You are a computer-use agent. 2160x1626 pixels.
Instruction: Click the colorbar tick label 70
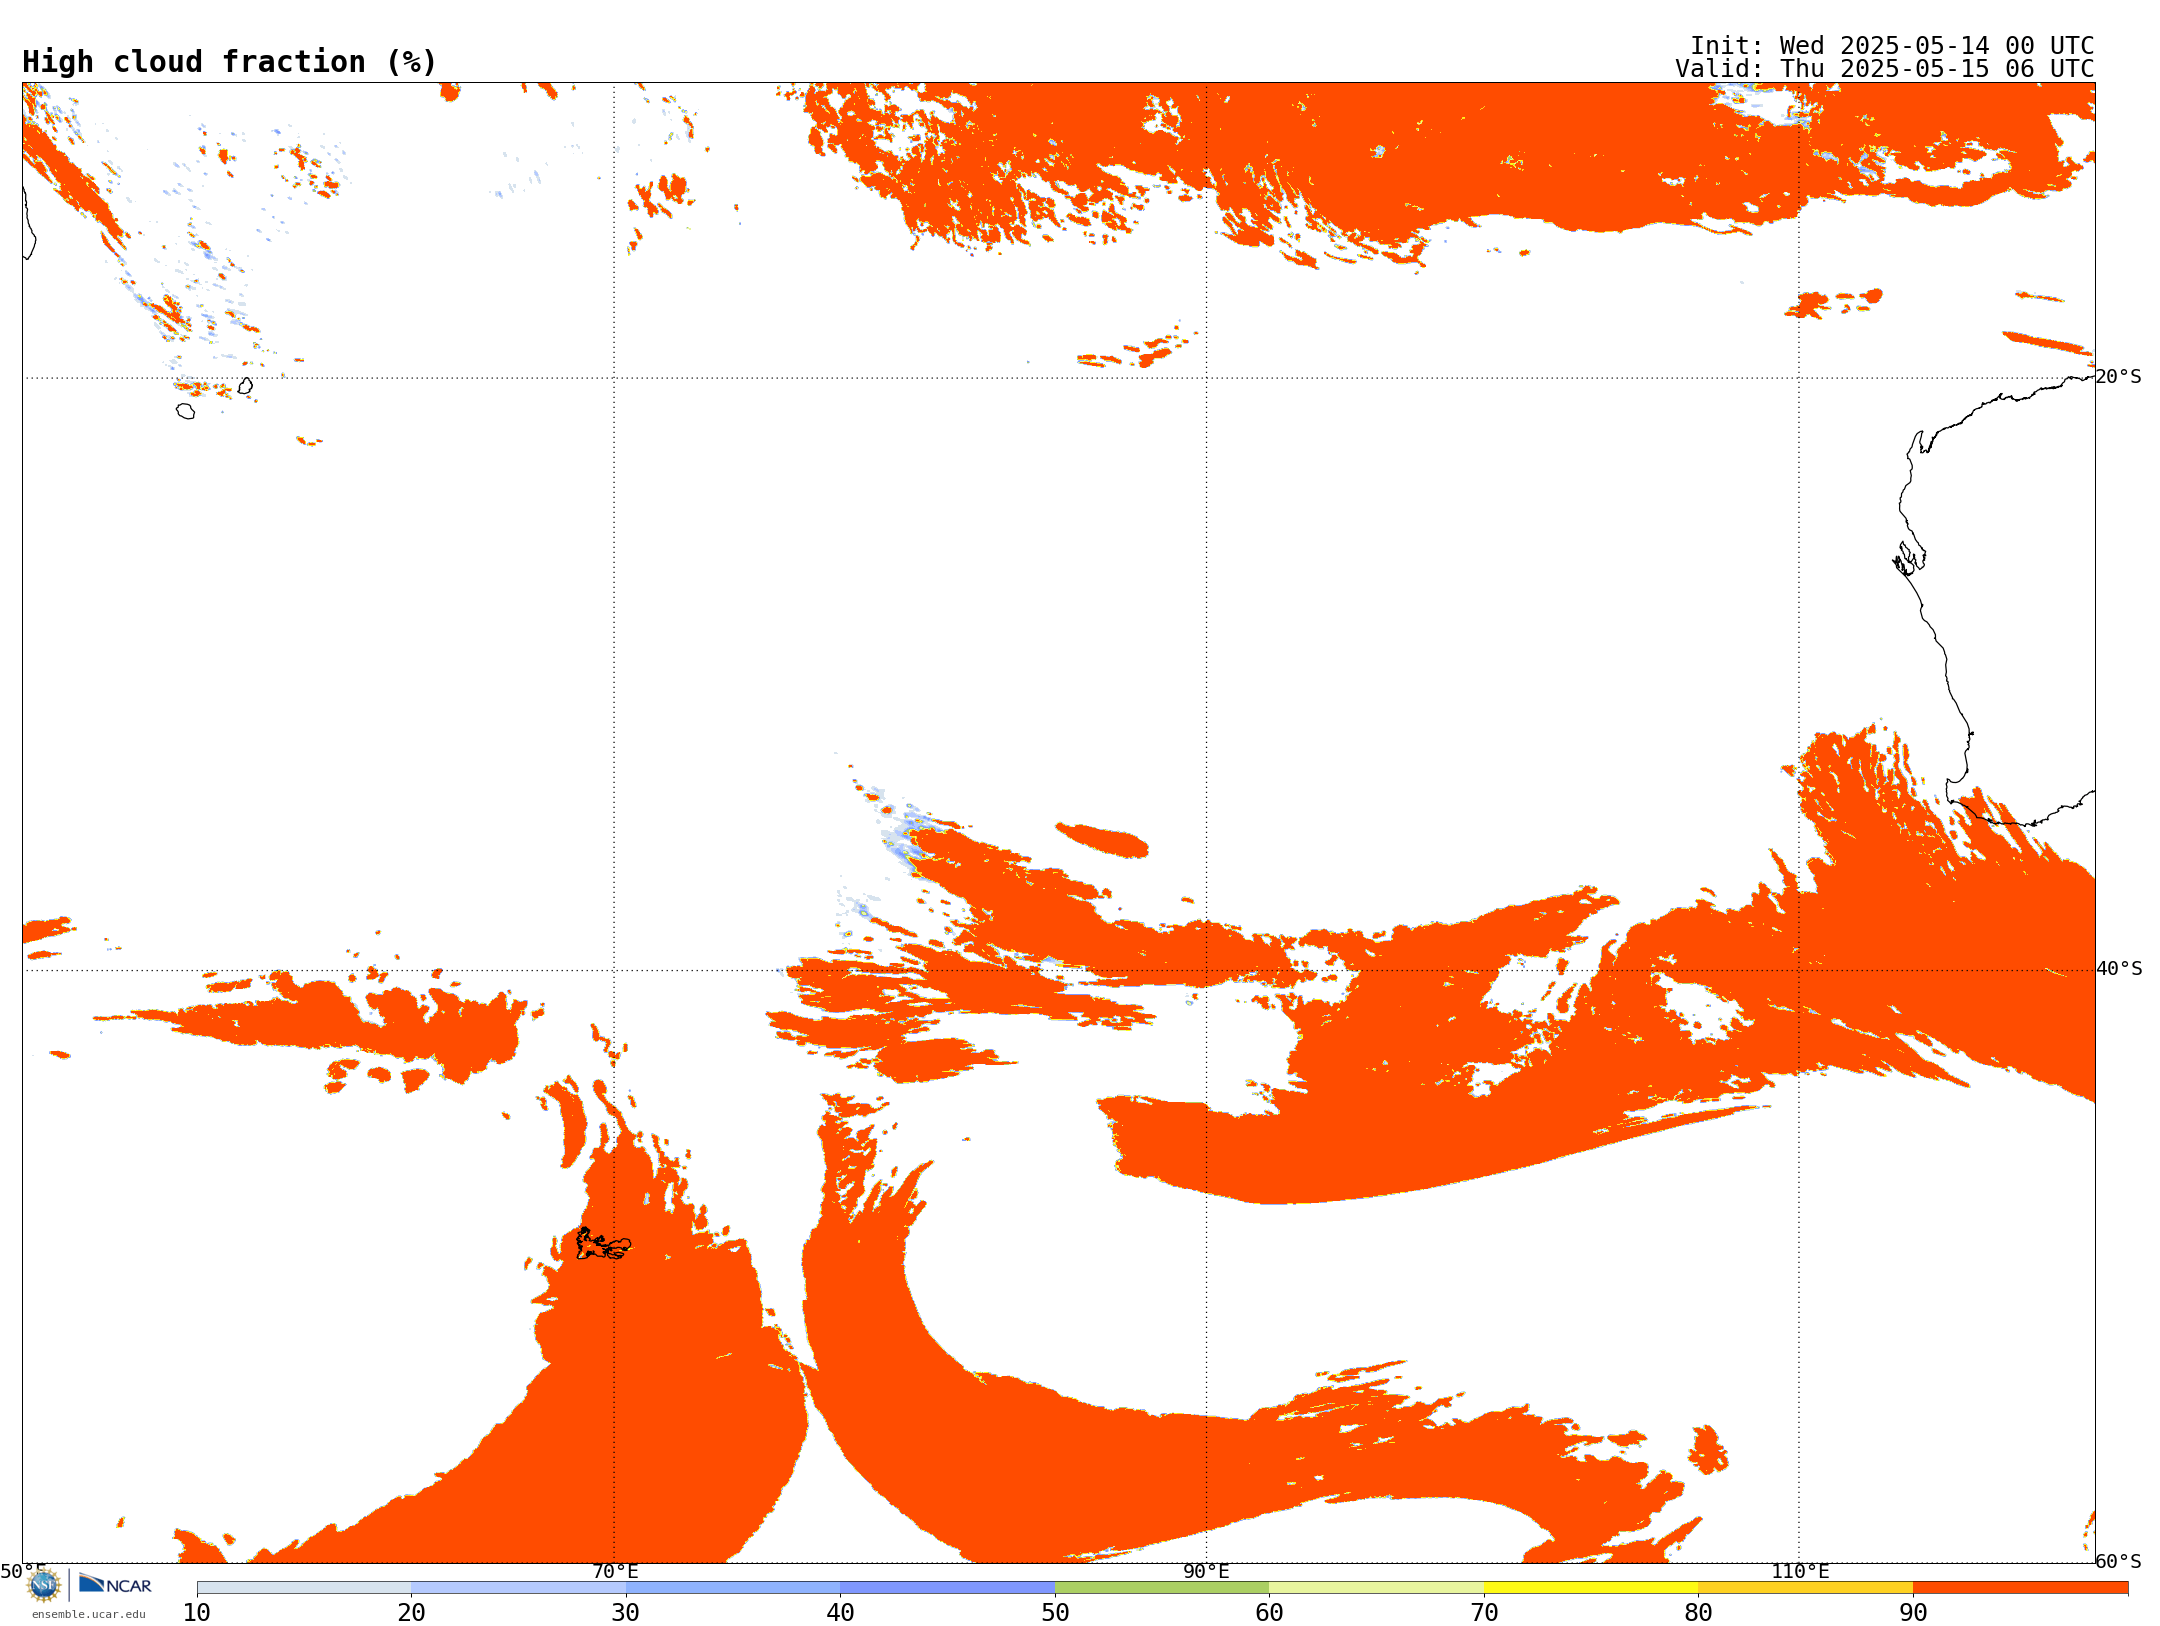(1484, 1613)
